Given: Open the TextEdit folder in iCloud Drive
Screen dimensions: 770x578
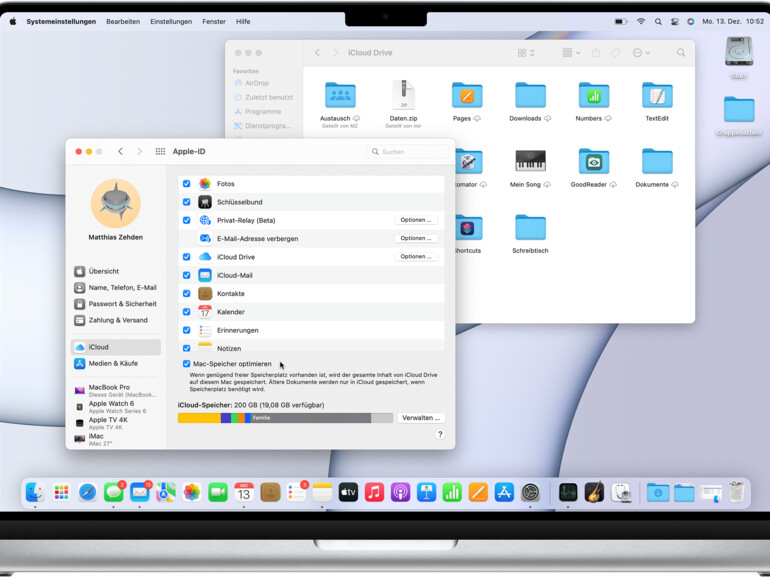Looking at the screenshot, I should pyautogui.click(x=657, y=95).
